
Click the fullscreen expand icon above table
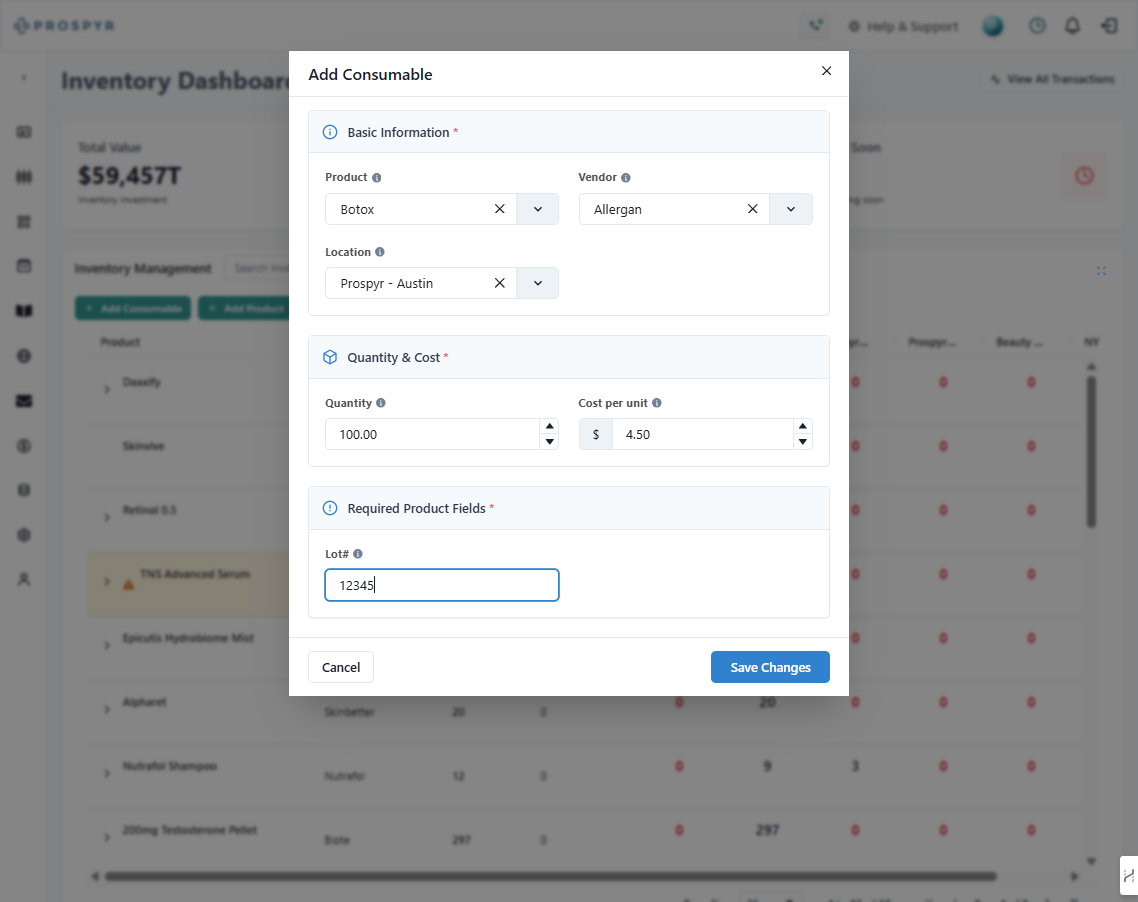pos(1101,271)
